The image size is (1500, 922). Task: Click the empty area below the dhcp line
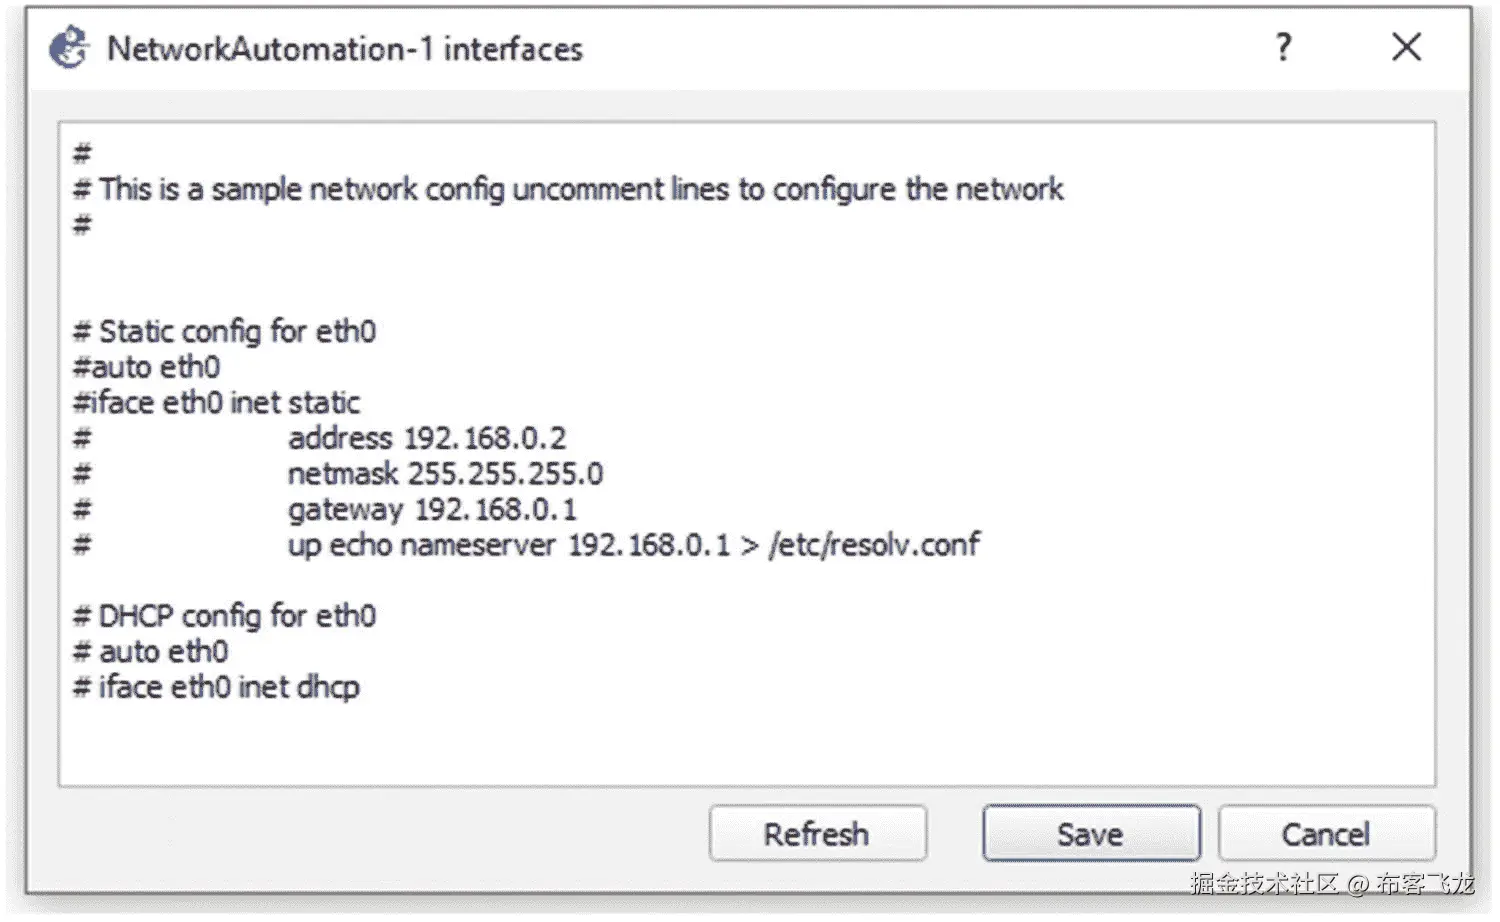(700, 745)
